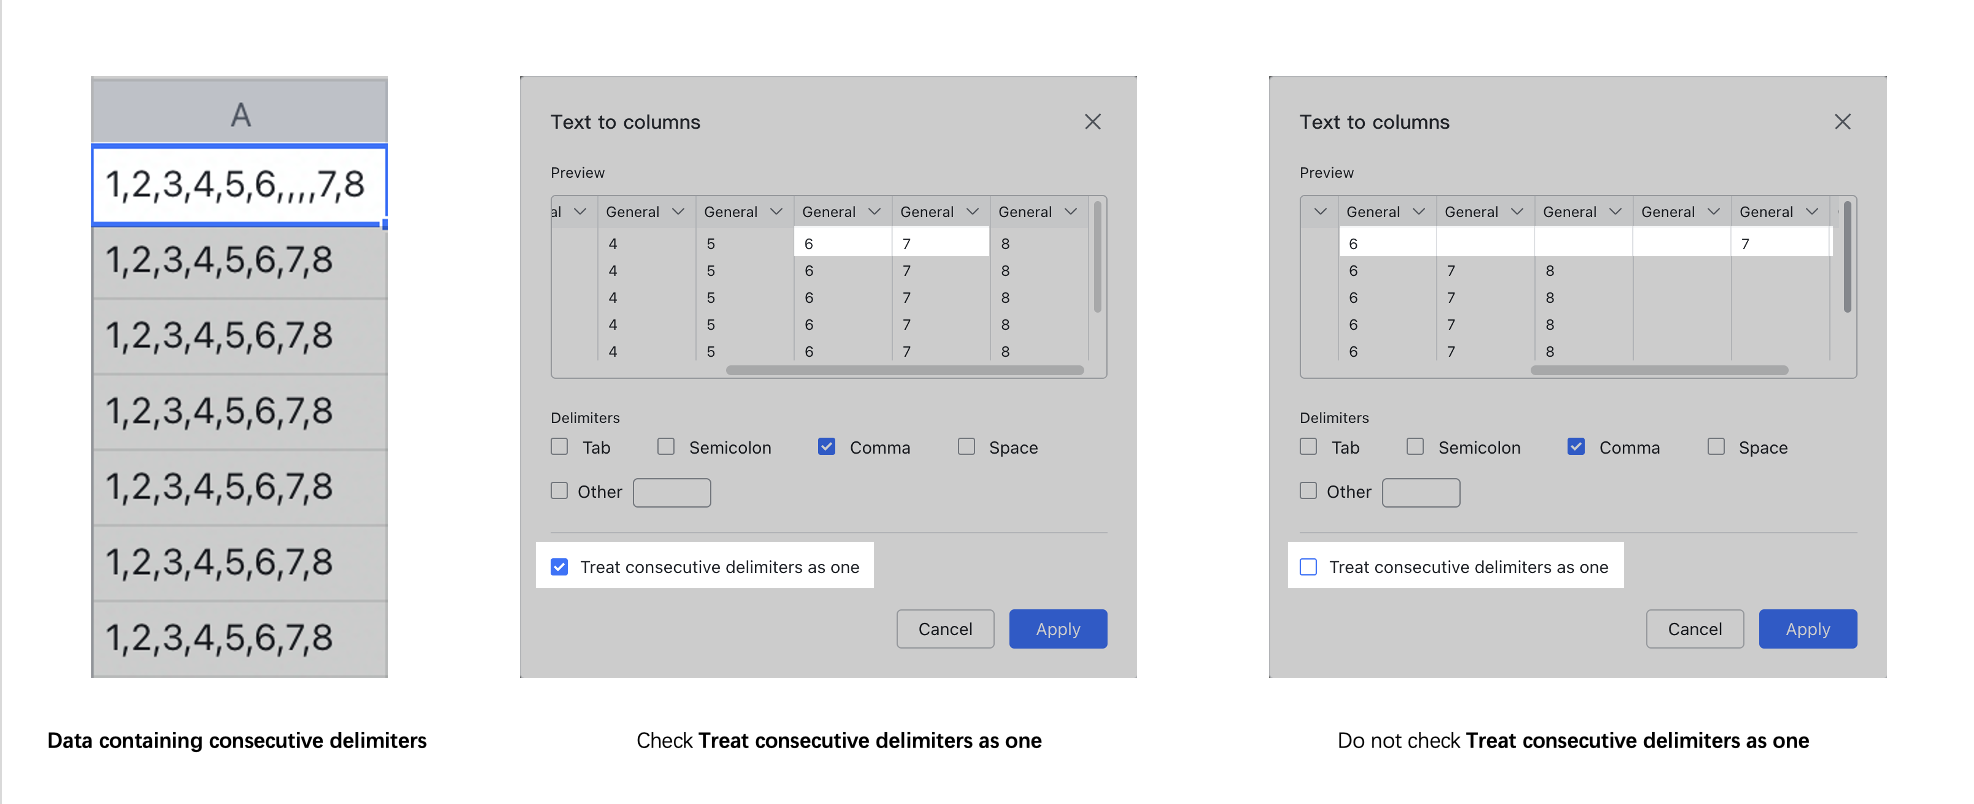This screenshot has height=804, width=1974.
Task: Check Treat consecutive delimiters as one on the right
Action: tap(1308, 566)
